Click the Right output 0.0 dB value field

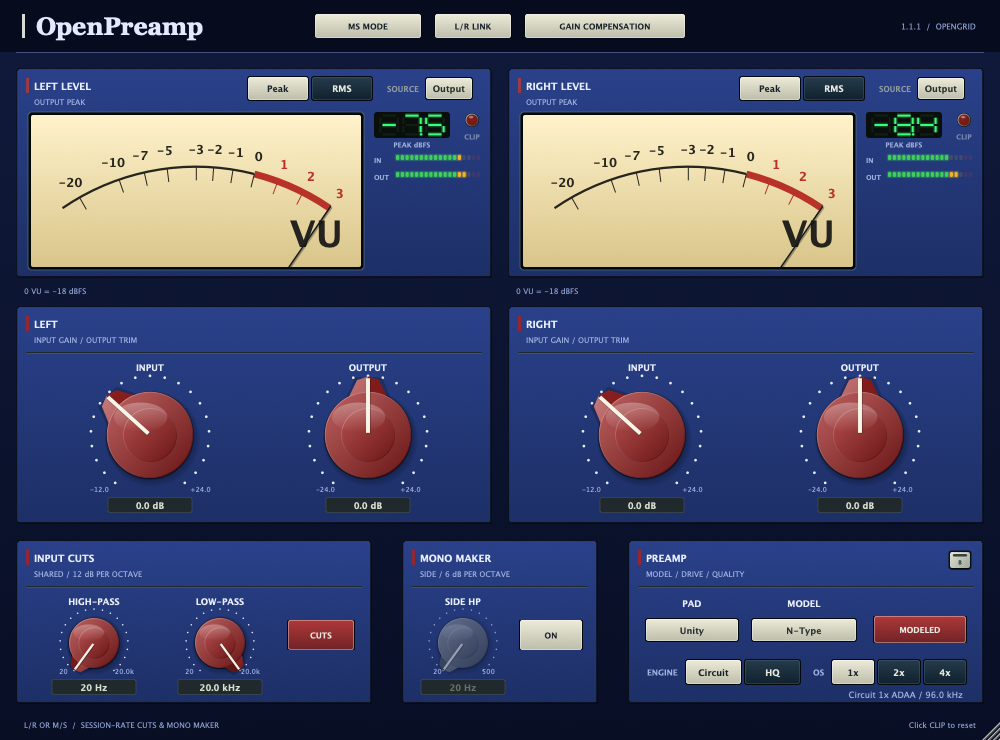pyautogui.click(x=860, y=505)
